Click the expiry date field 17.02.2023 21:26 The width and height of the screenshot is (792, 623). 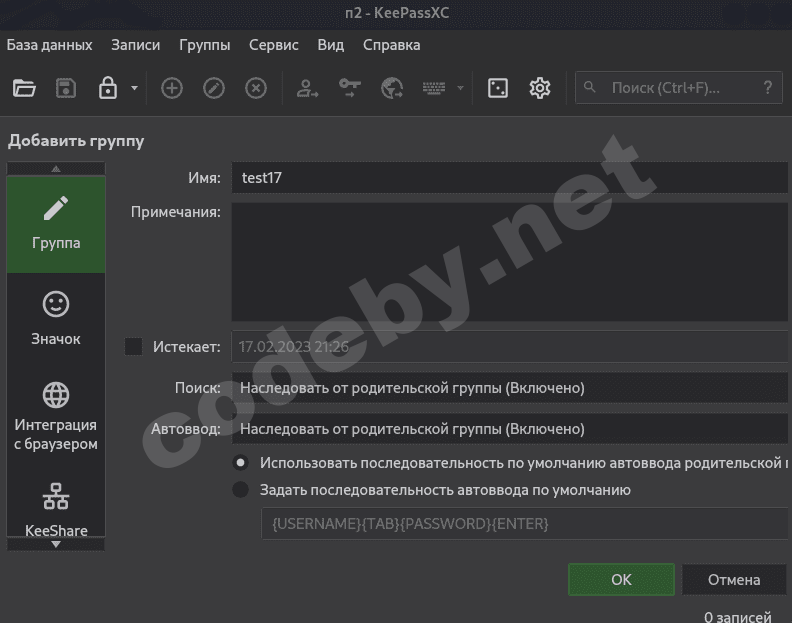point(509,347)
